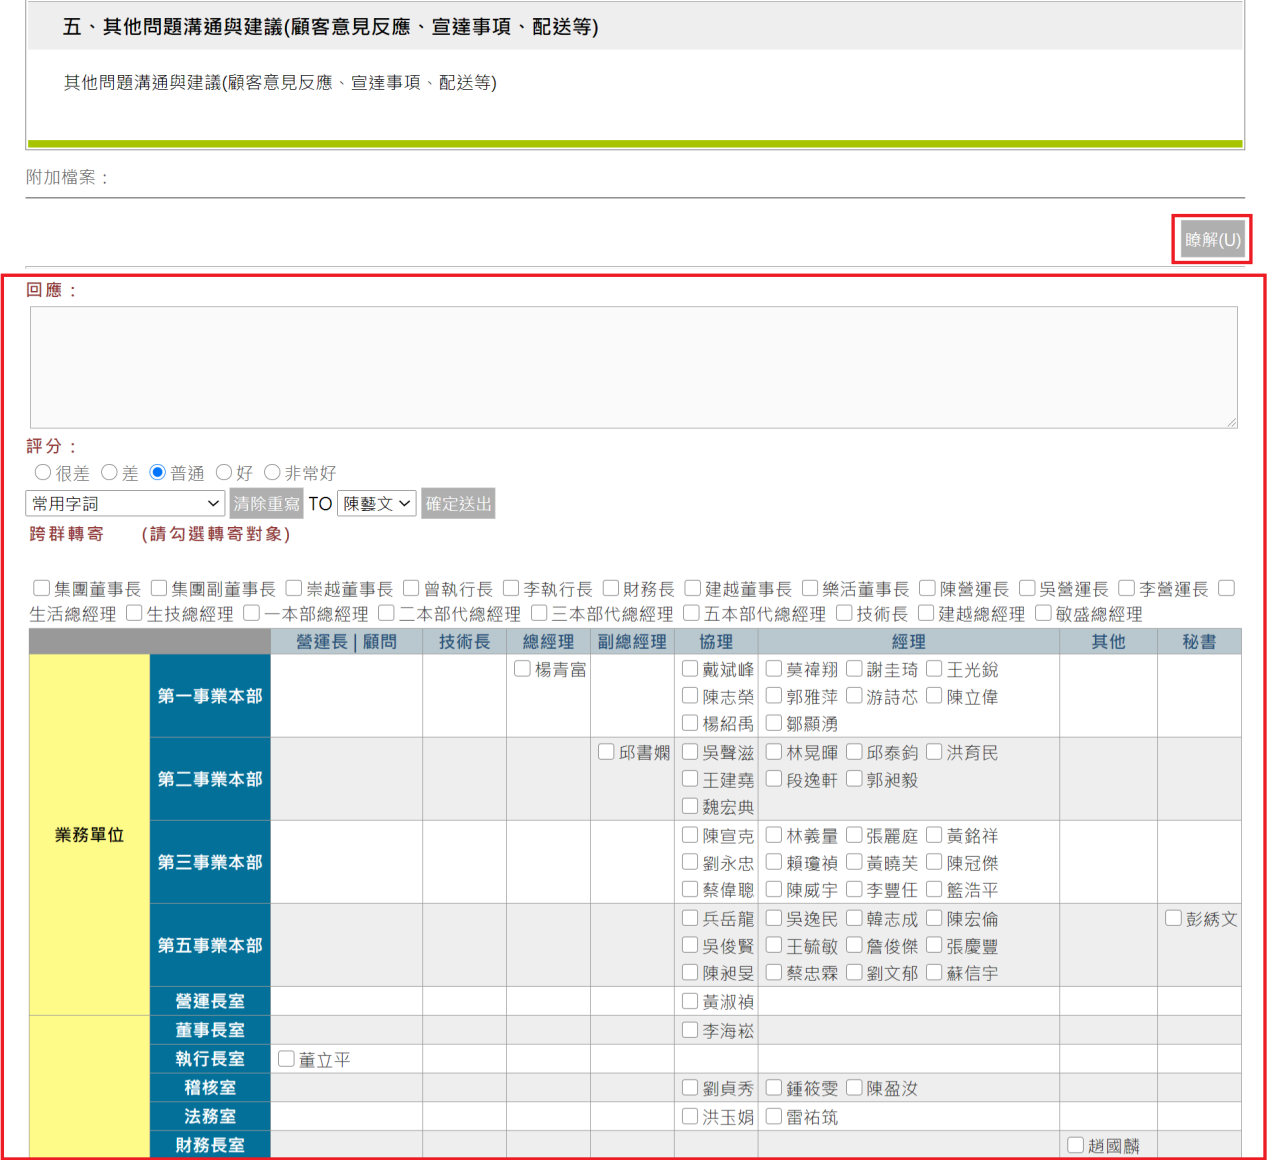This screenshot has height=1160, width=1268.
Task: Check the 集團董事長 checkbox
Action: [x=42, y=588]
